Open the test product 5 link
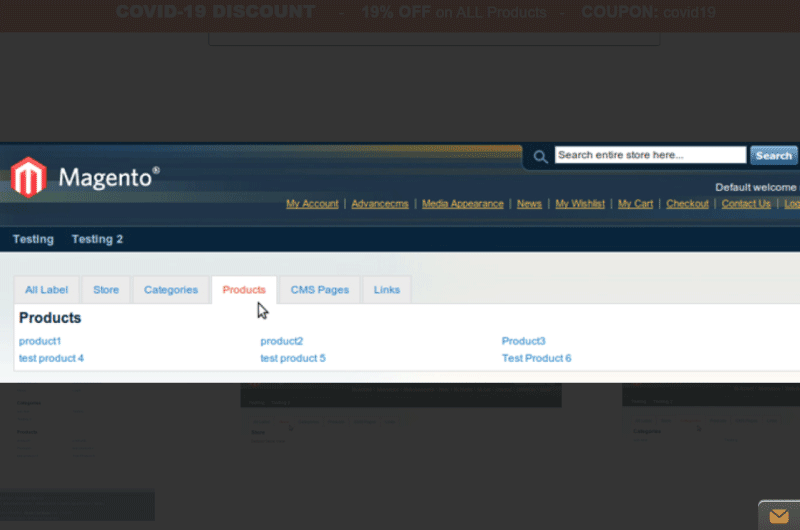Viewport: 800px width, 530px height. (x=293, y=358)
